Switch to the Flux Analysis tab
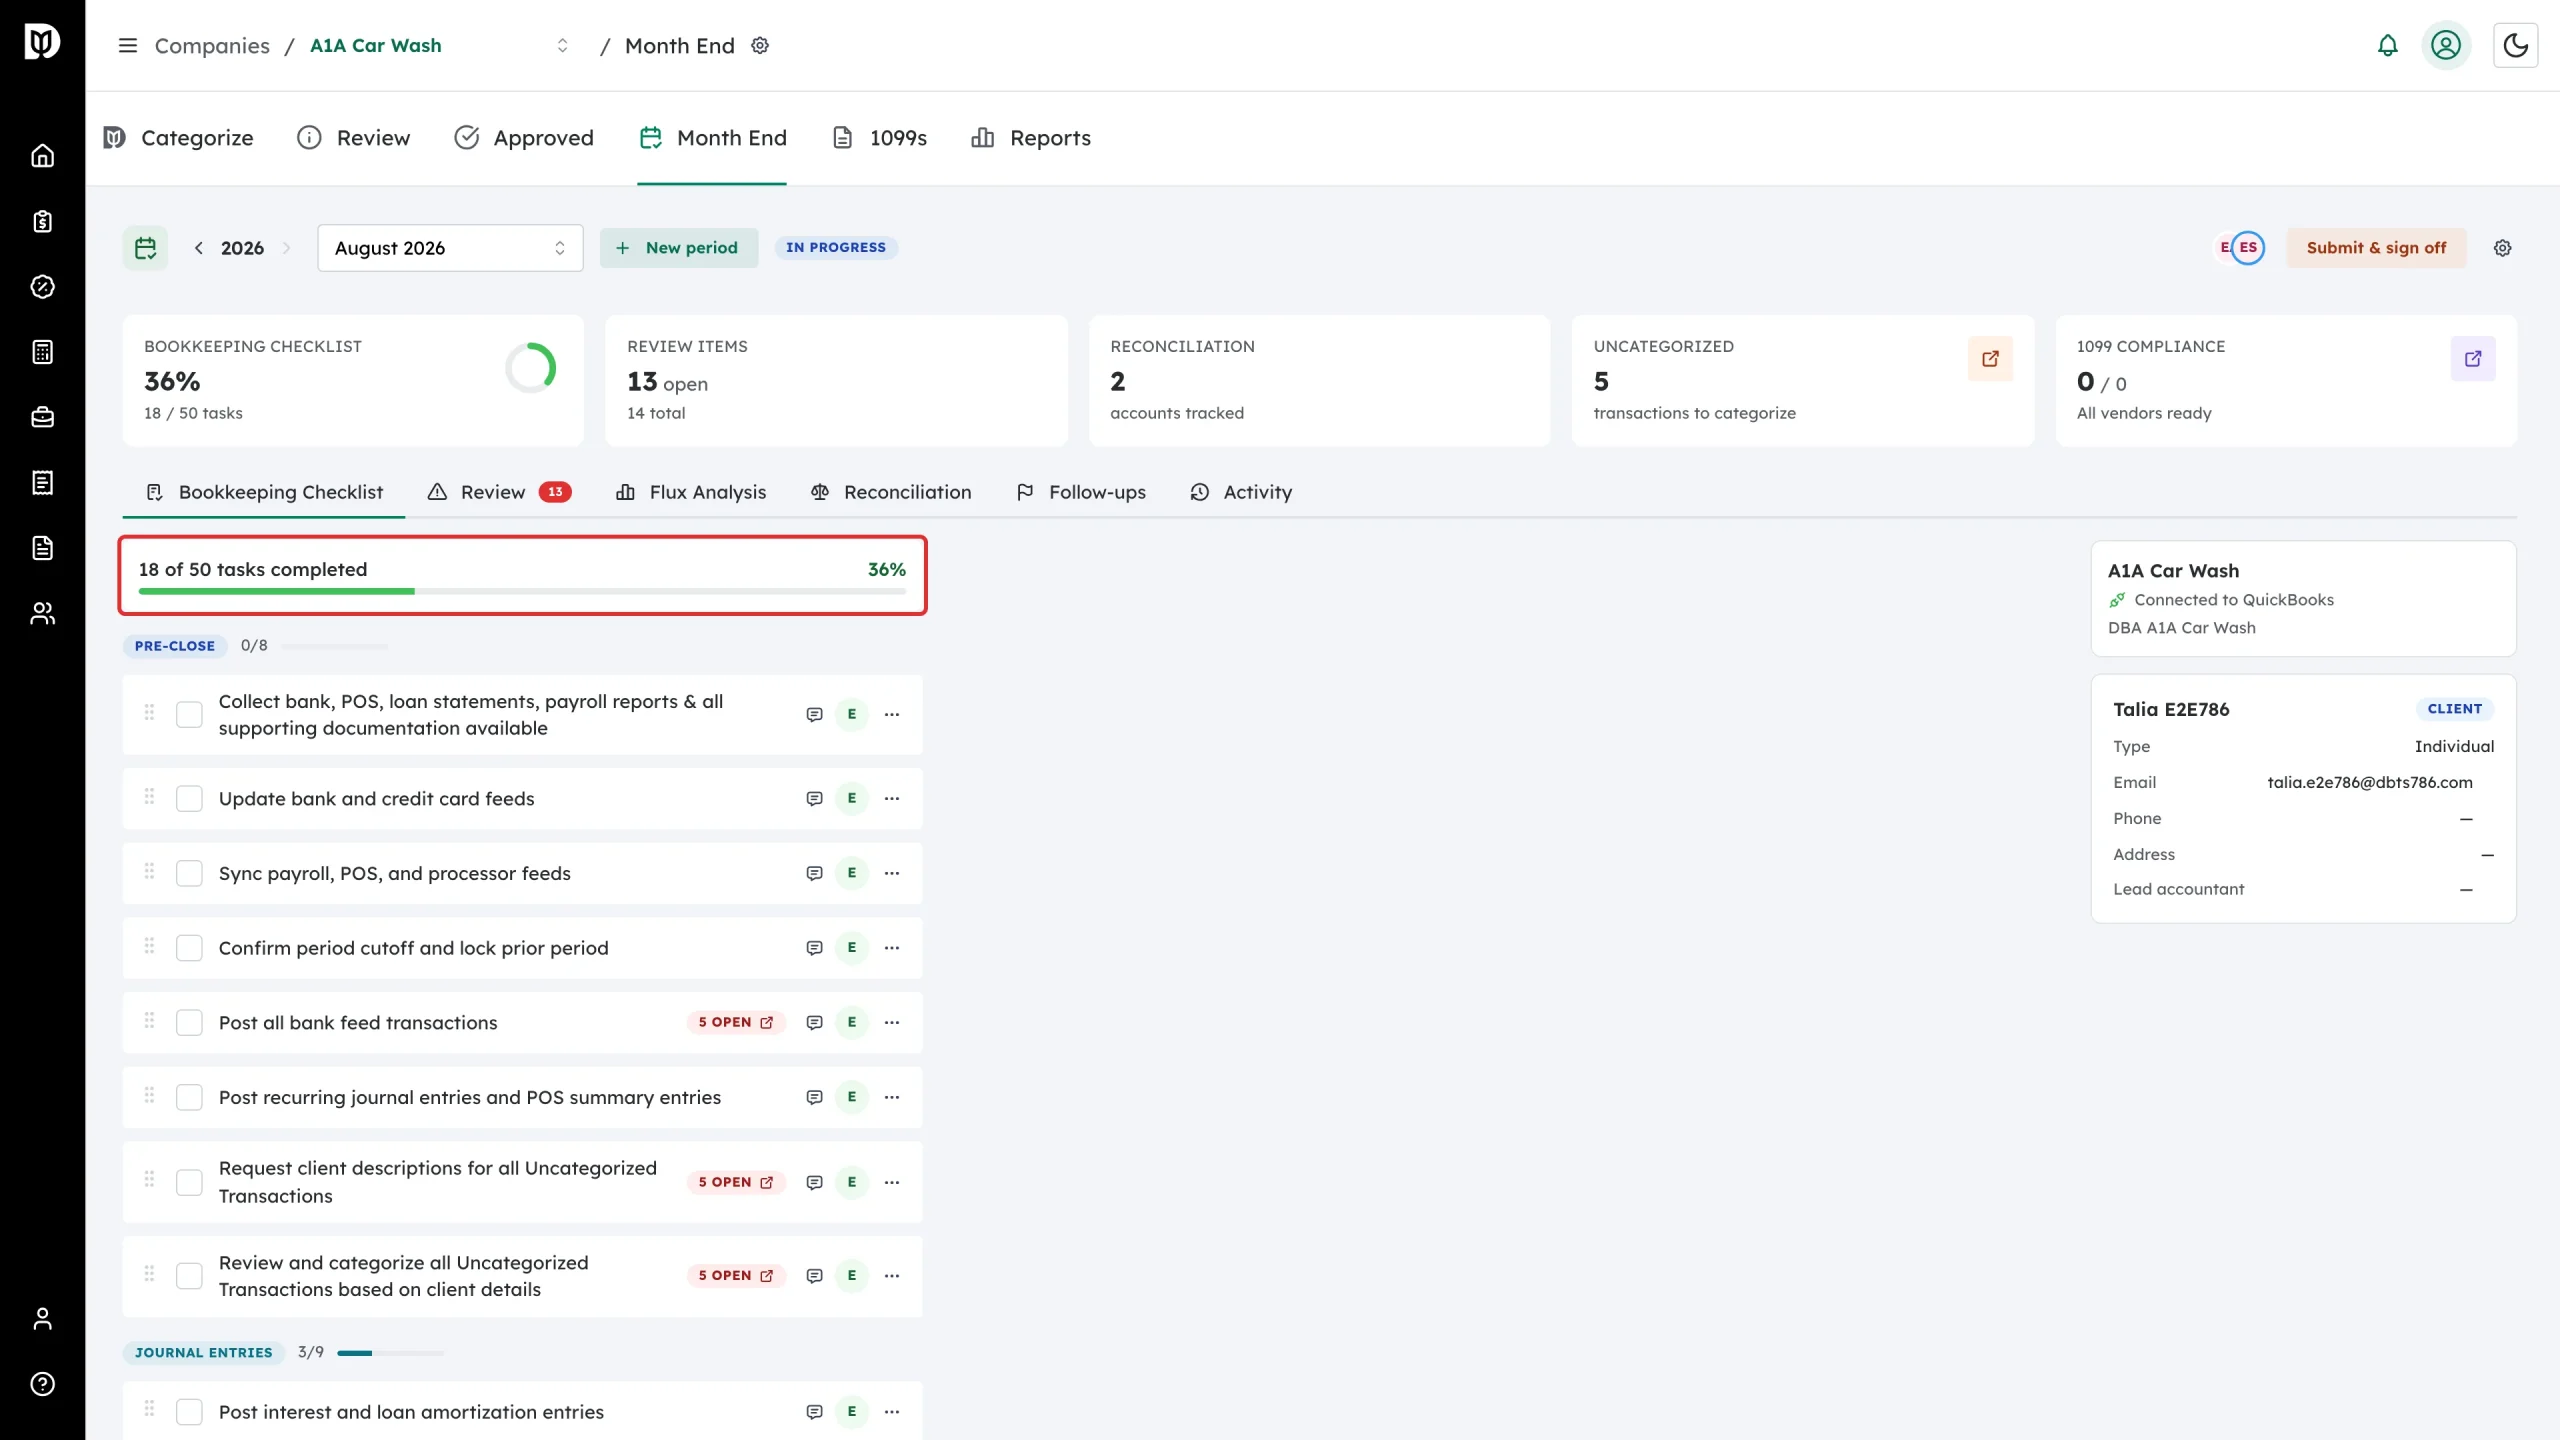This screenshot has height=1440, width=2560. pos(691,492)
